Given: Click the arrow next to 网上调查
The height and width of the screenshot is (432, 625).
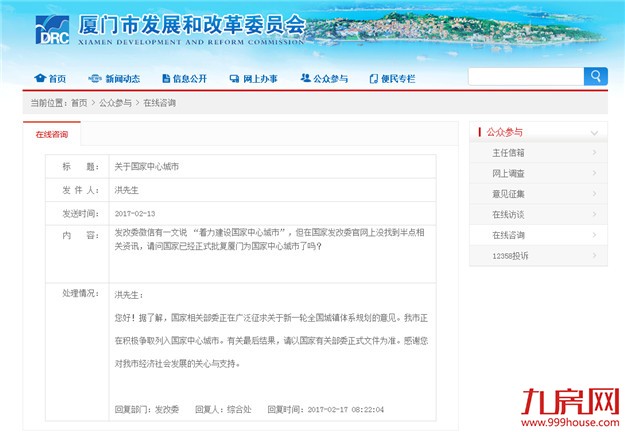Looking at the screenshot, I should (594, 173).
